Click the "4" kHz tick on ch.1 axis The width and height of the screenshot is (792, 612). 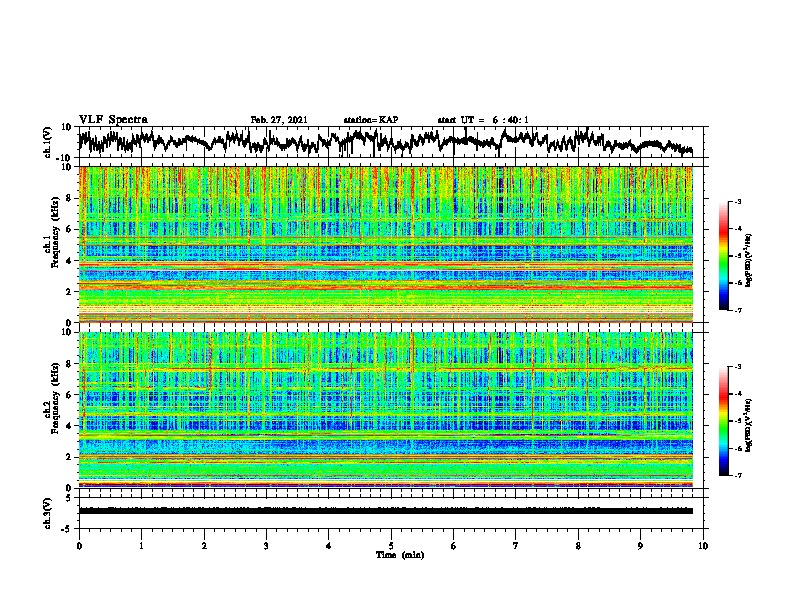point(69,260)
